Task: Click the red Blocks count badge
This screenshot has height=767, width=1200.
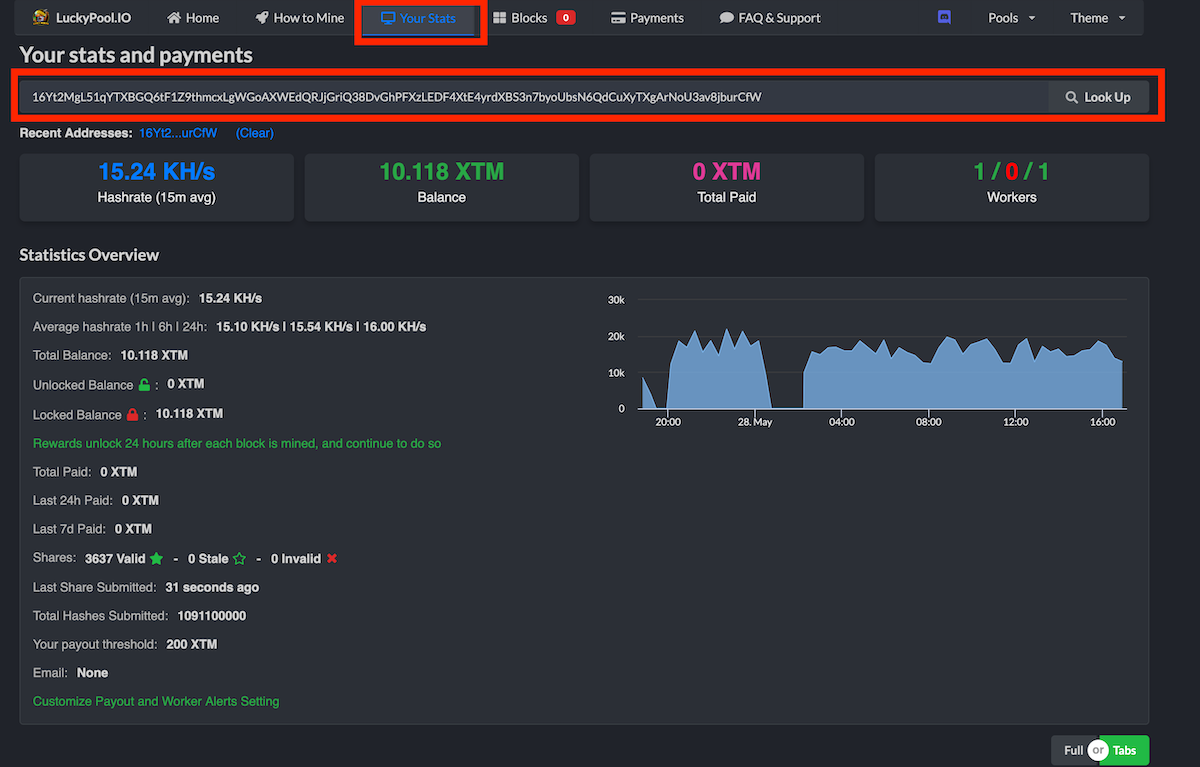Action: pyautogui.click(x=566, y=18)
